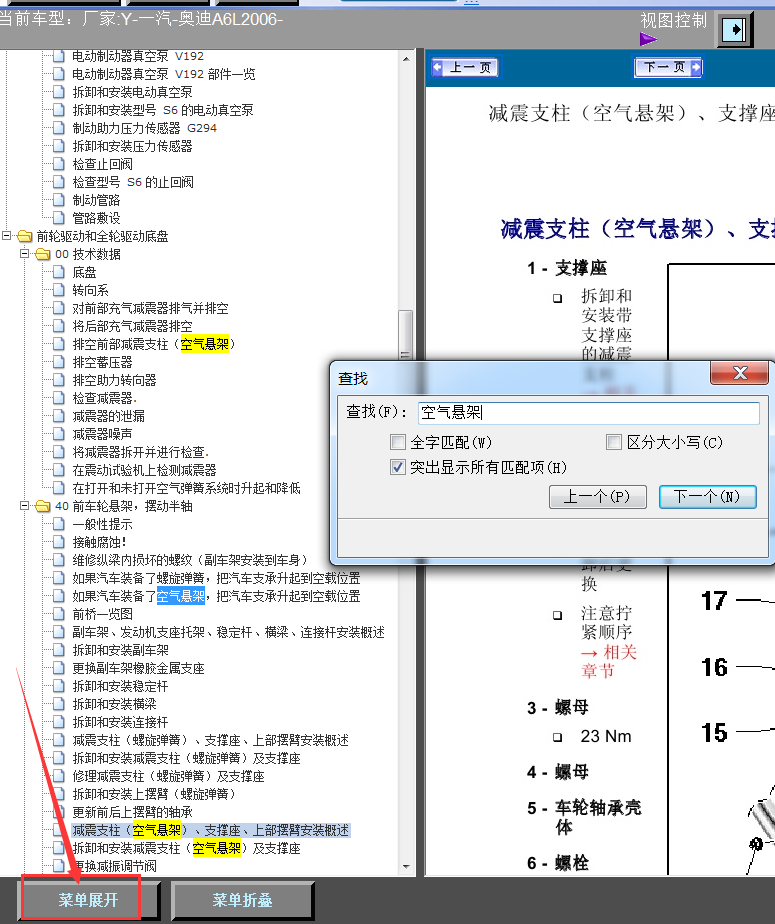
Task: Click document icon beside 管路敷设
Action: point(58,218)
